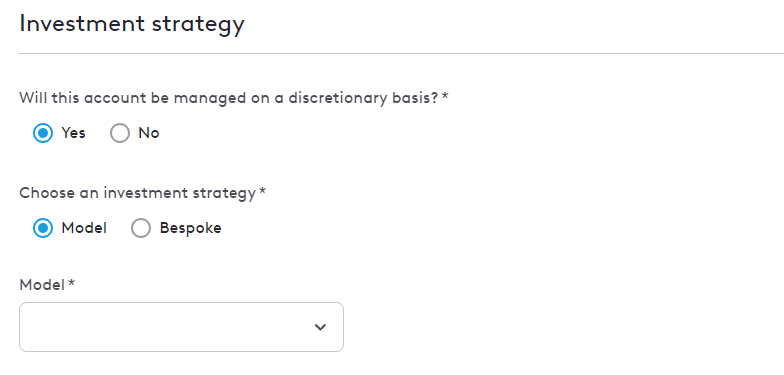Click the Model field label above dropdown

42,286
